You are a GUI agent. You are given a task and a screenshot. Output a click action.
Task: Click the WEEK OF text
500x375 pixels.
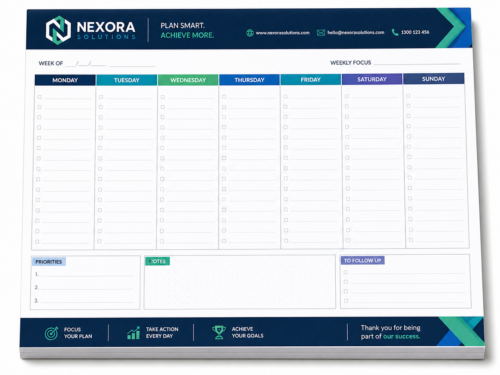(51, 63)
